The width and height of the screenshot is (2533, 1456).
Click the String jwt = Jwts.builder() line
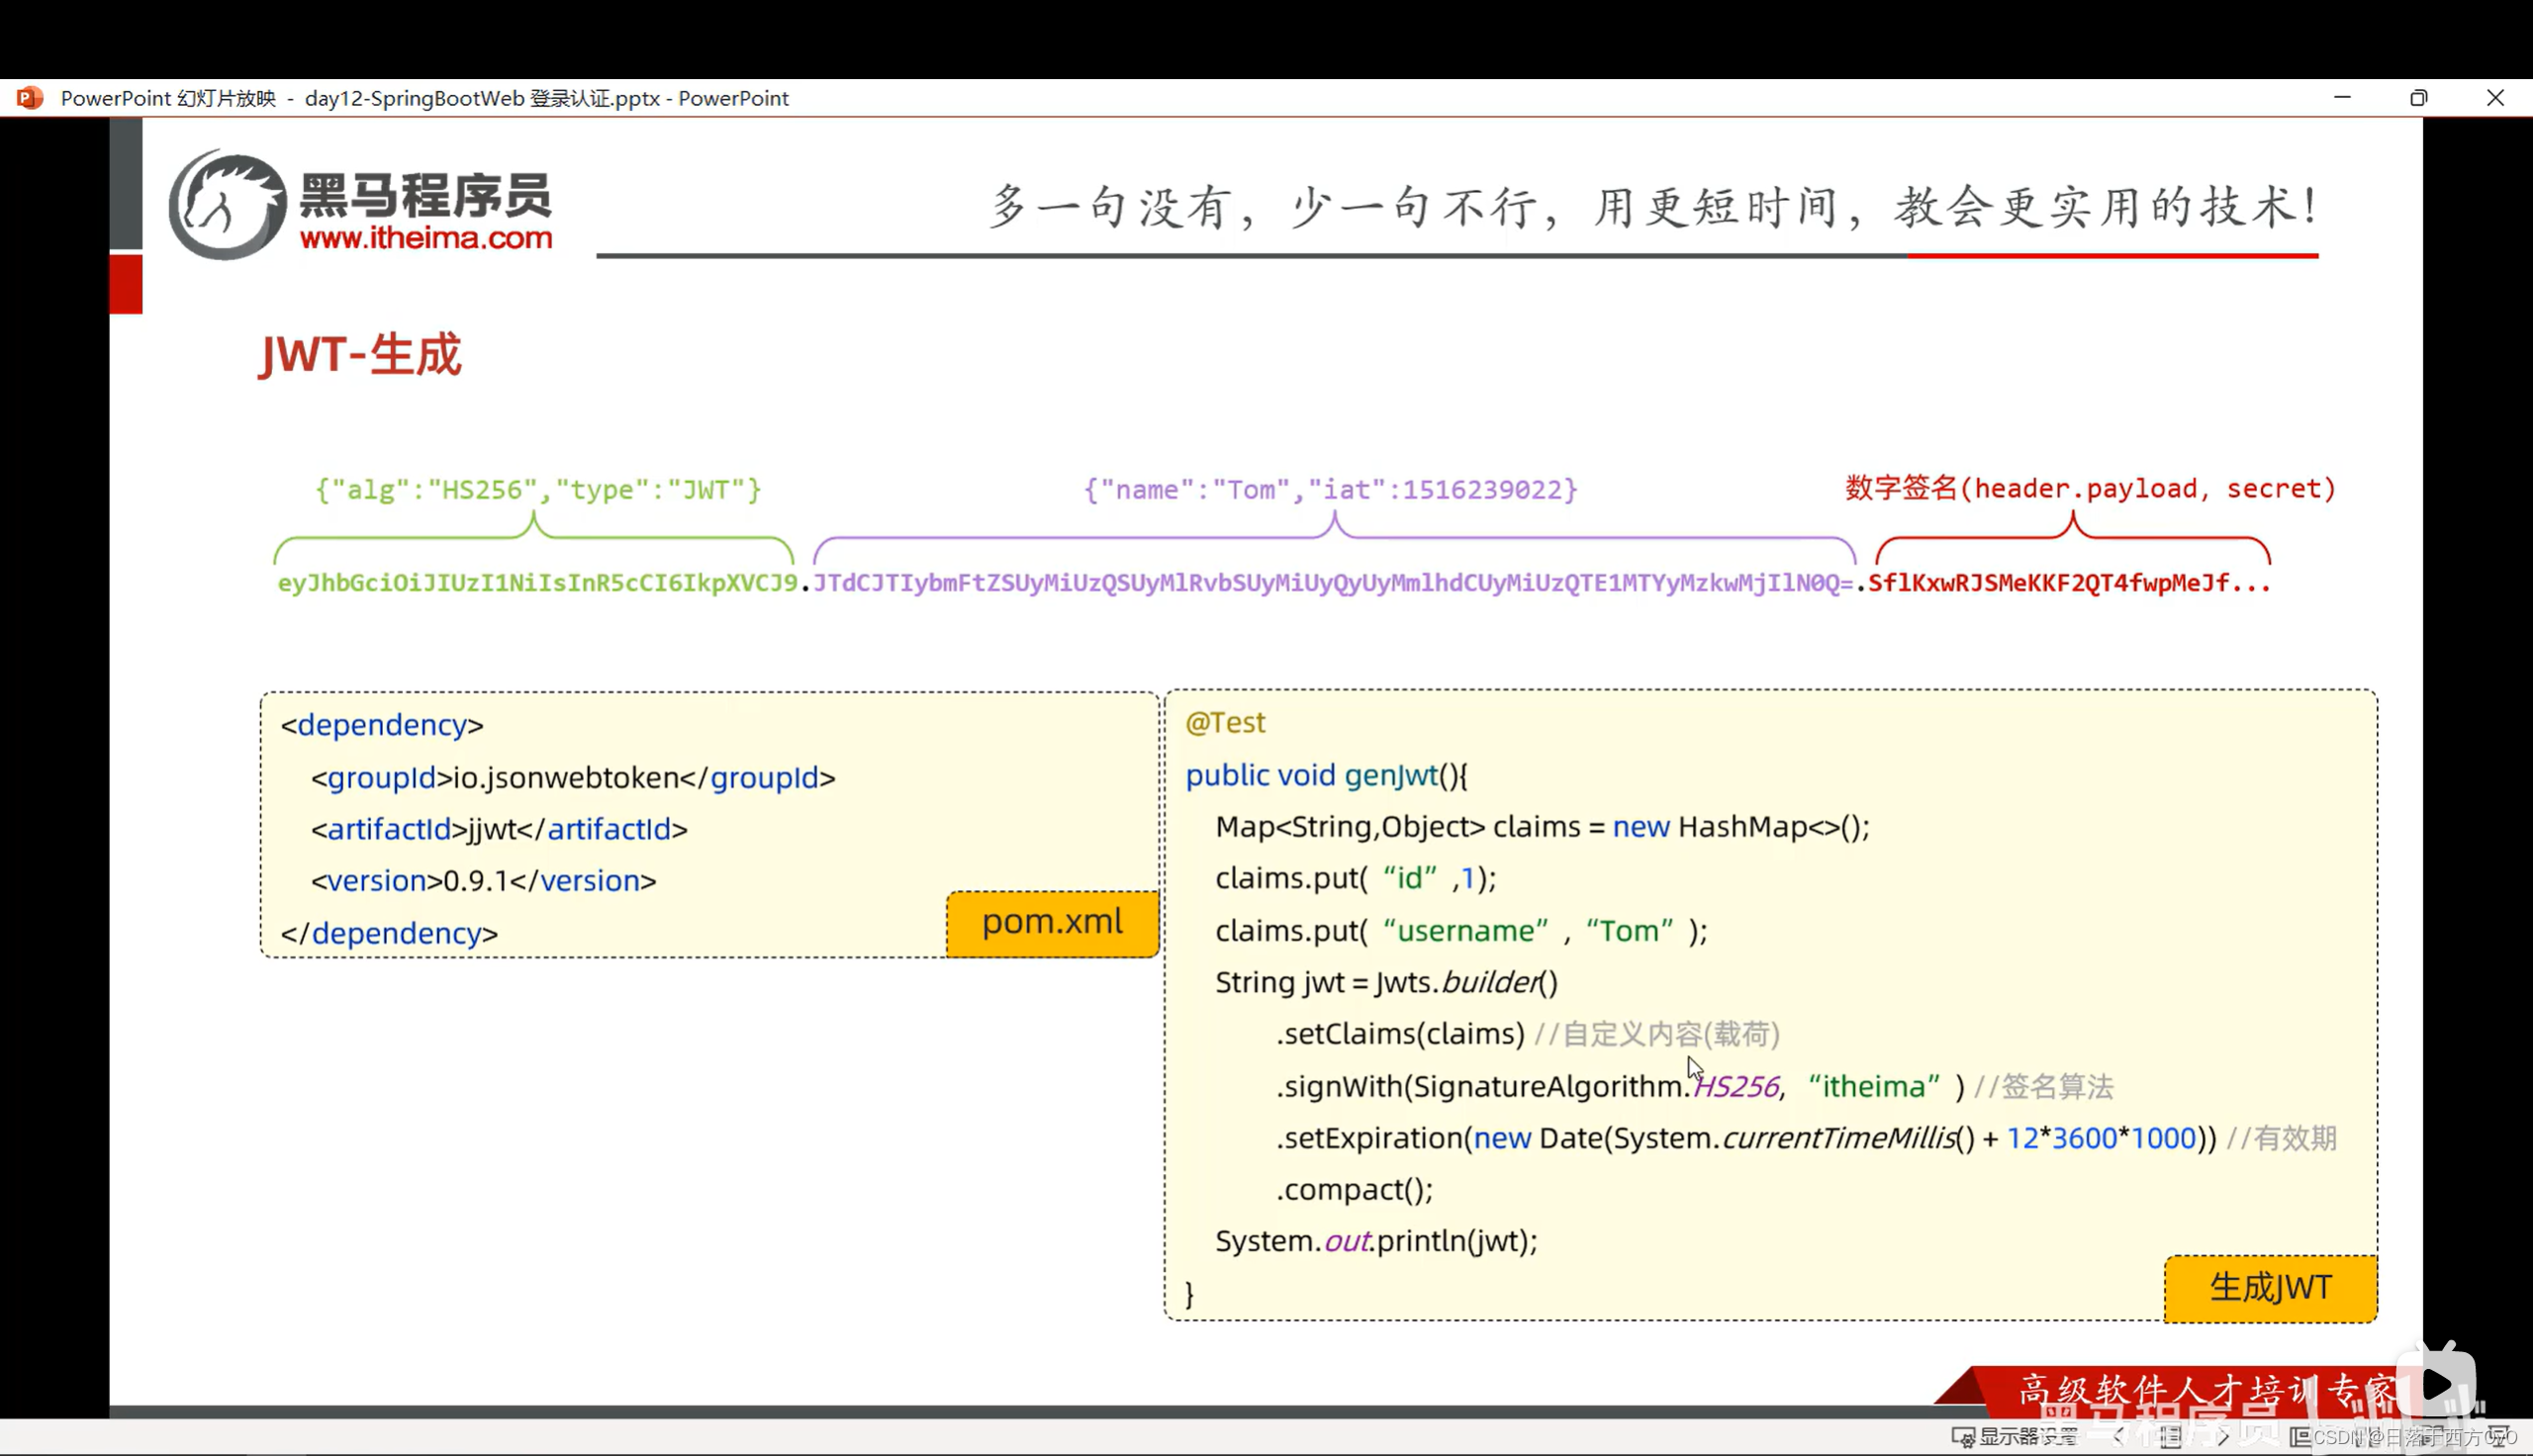click(1386, 983)
